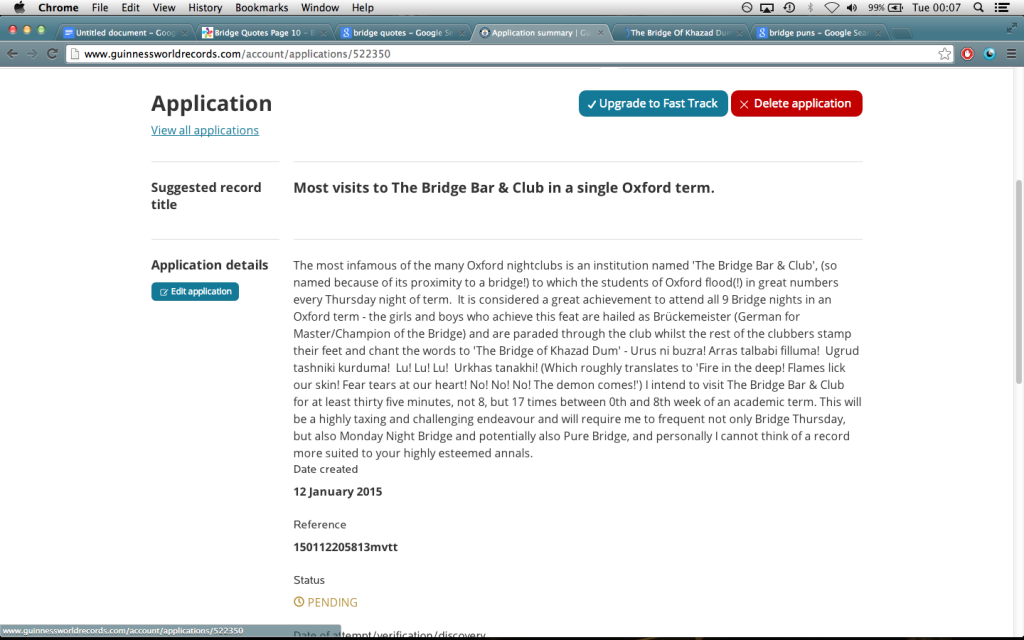Switch to the Bridge Quotes Page 10 tab
Screen dimensions: 1024x640
pyautogui.click(x=263, y=33)
